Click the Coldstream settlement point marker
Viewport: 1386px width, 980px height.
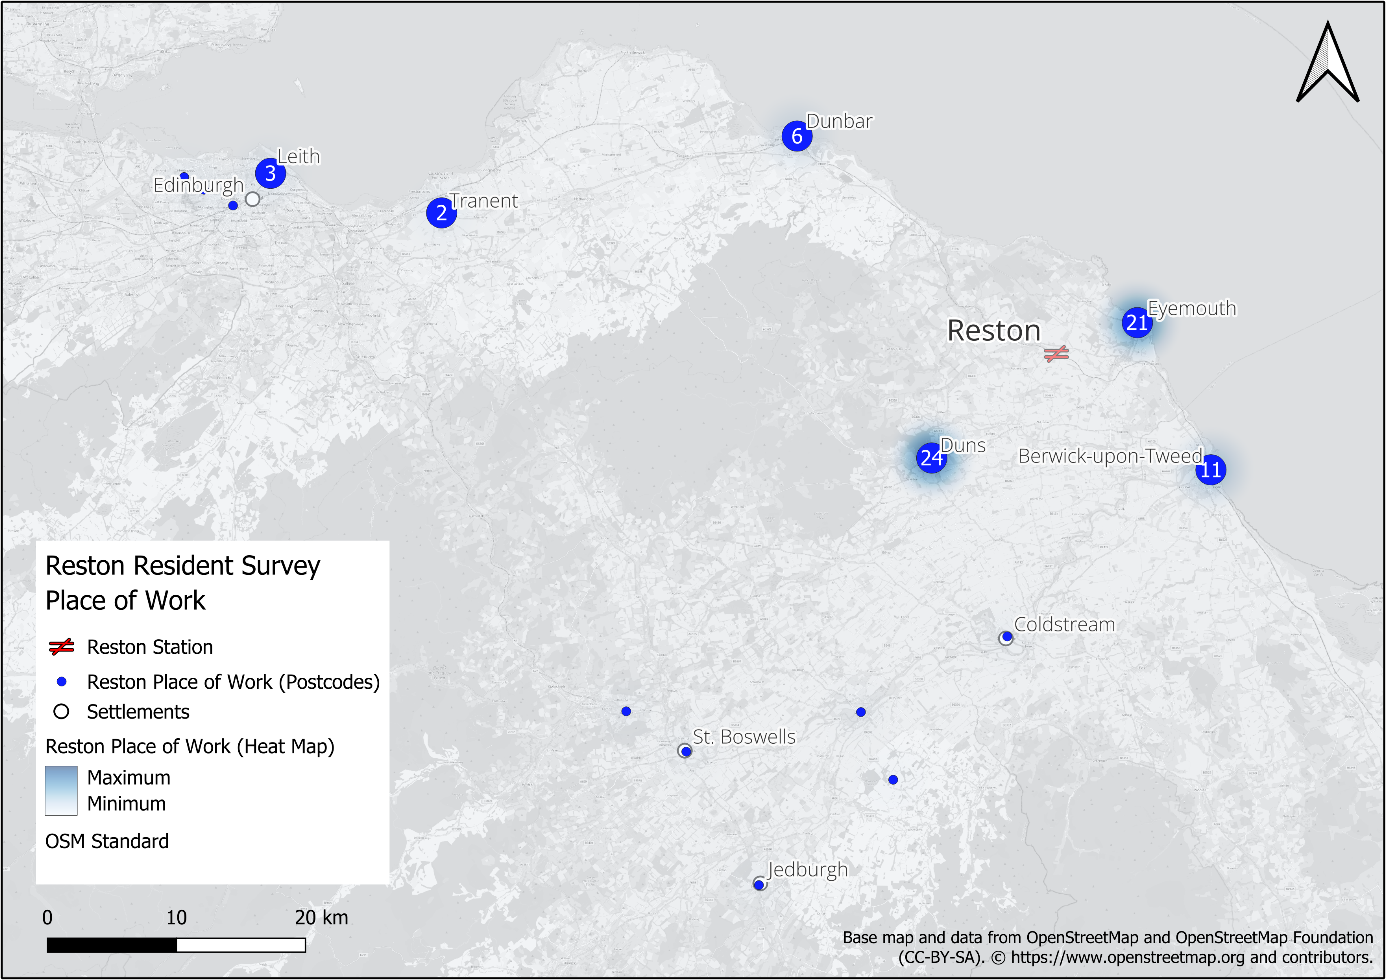click(1006, 638)
